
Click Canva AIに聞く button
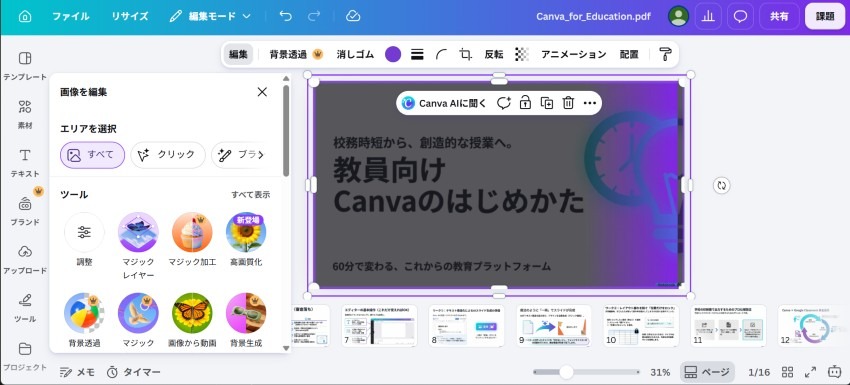click(x=445, y=103)
